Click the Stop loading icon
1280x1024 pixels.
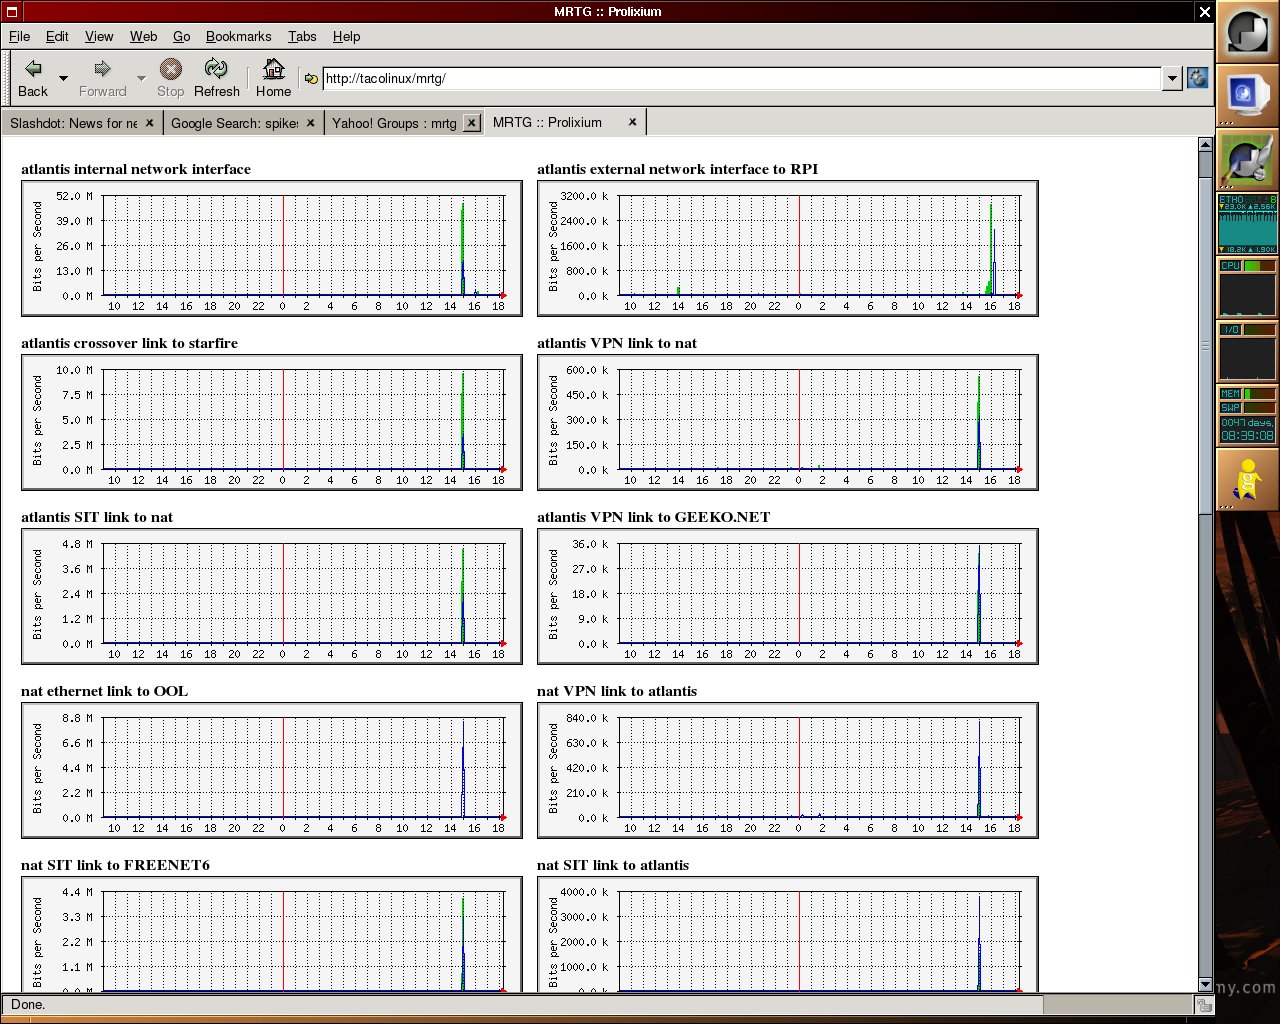tap(171, 69)
